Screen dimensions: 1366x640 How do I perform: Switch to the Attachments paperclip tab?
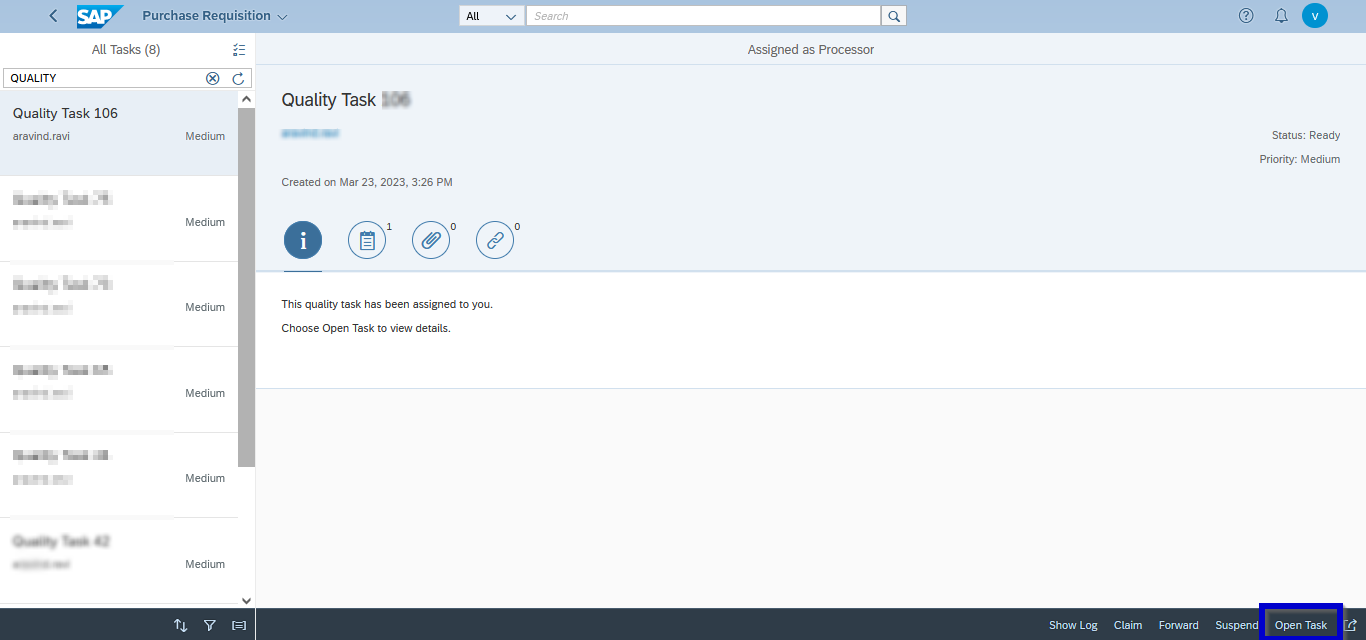point(431,239)
